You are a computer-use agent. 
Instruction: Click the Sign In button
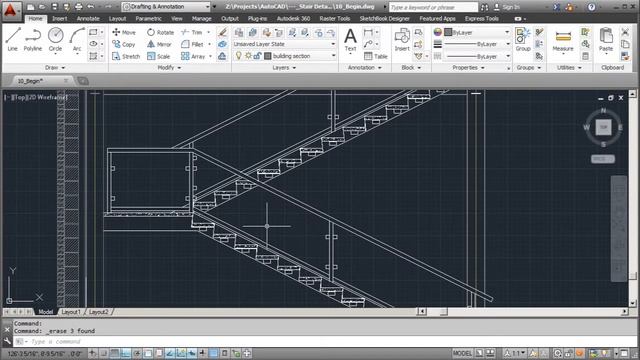[x=507, y=7]
